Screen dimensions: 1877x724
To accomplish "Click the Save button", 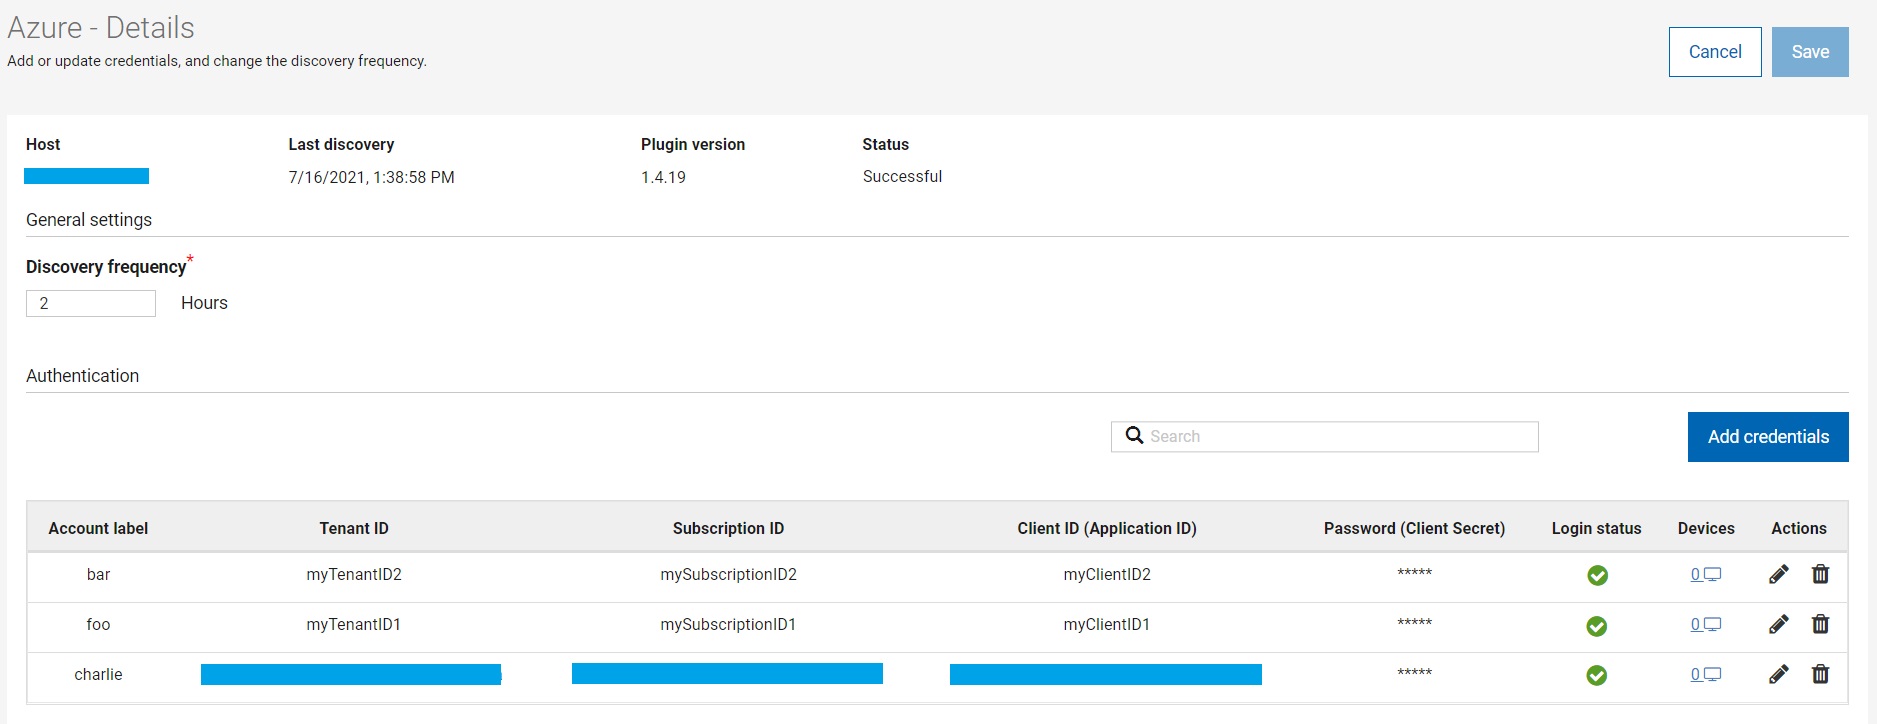I will (x=1809, y=52).
